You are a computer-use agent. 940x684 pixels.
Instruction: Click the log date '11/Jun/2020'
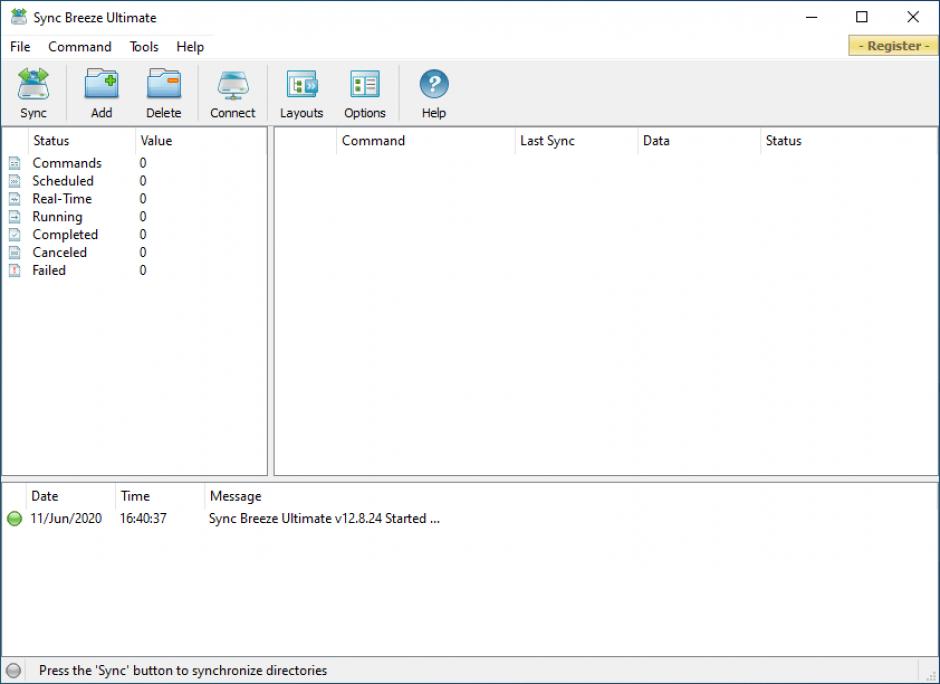(x=66, y=519)
